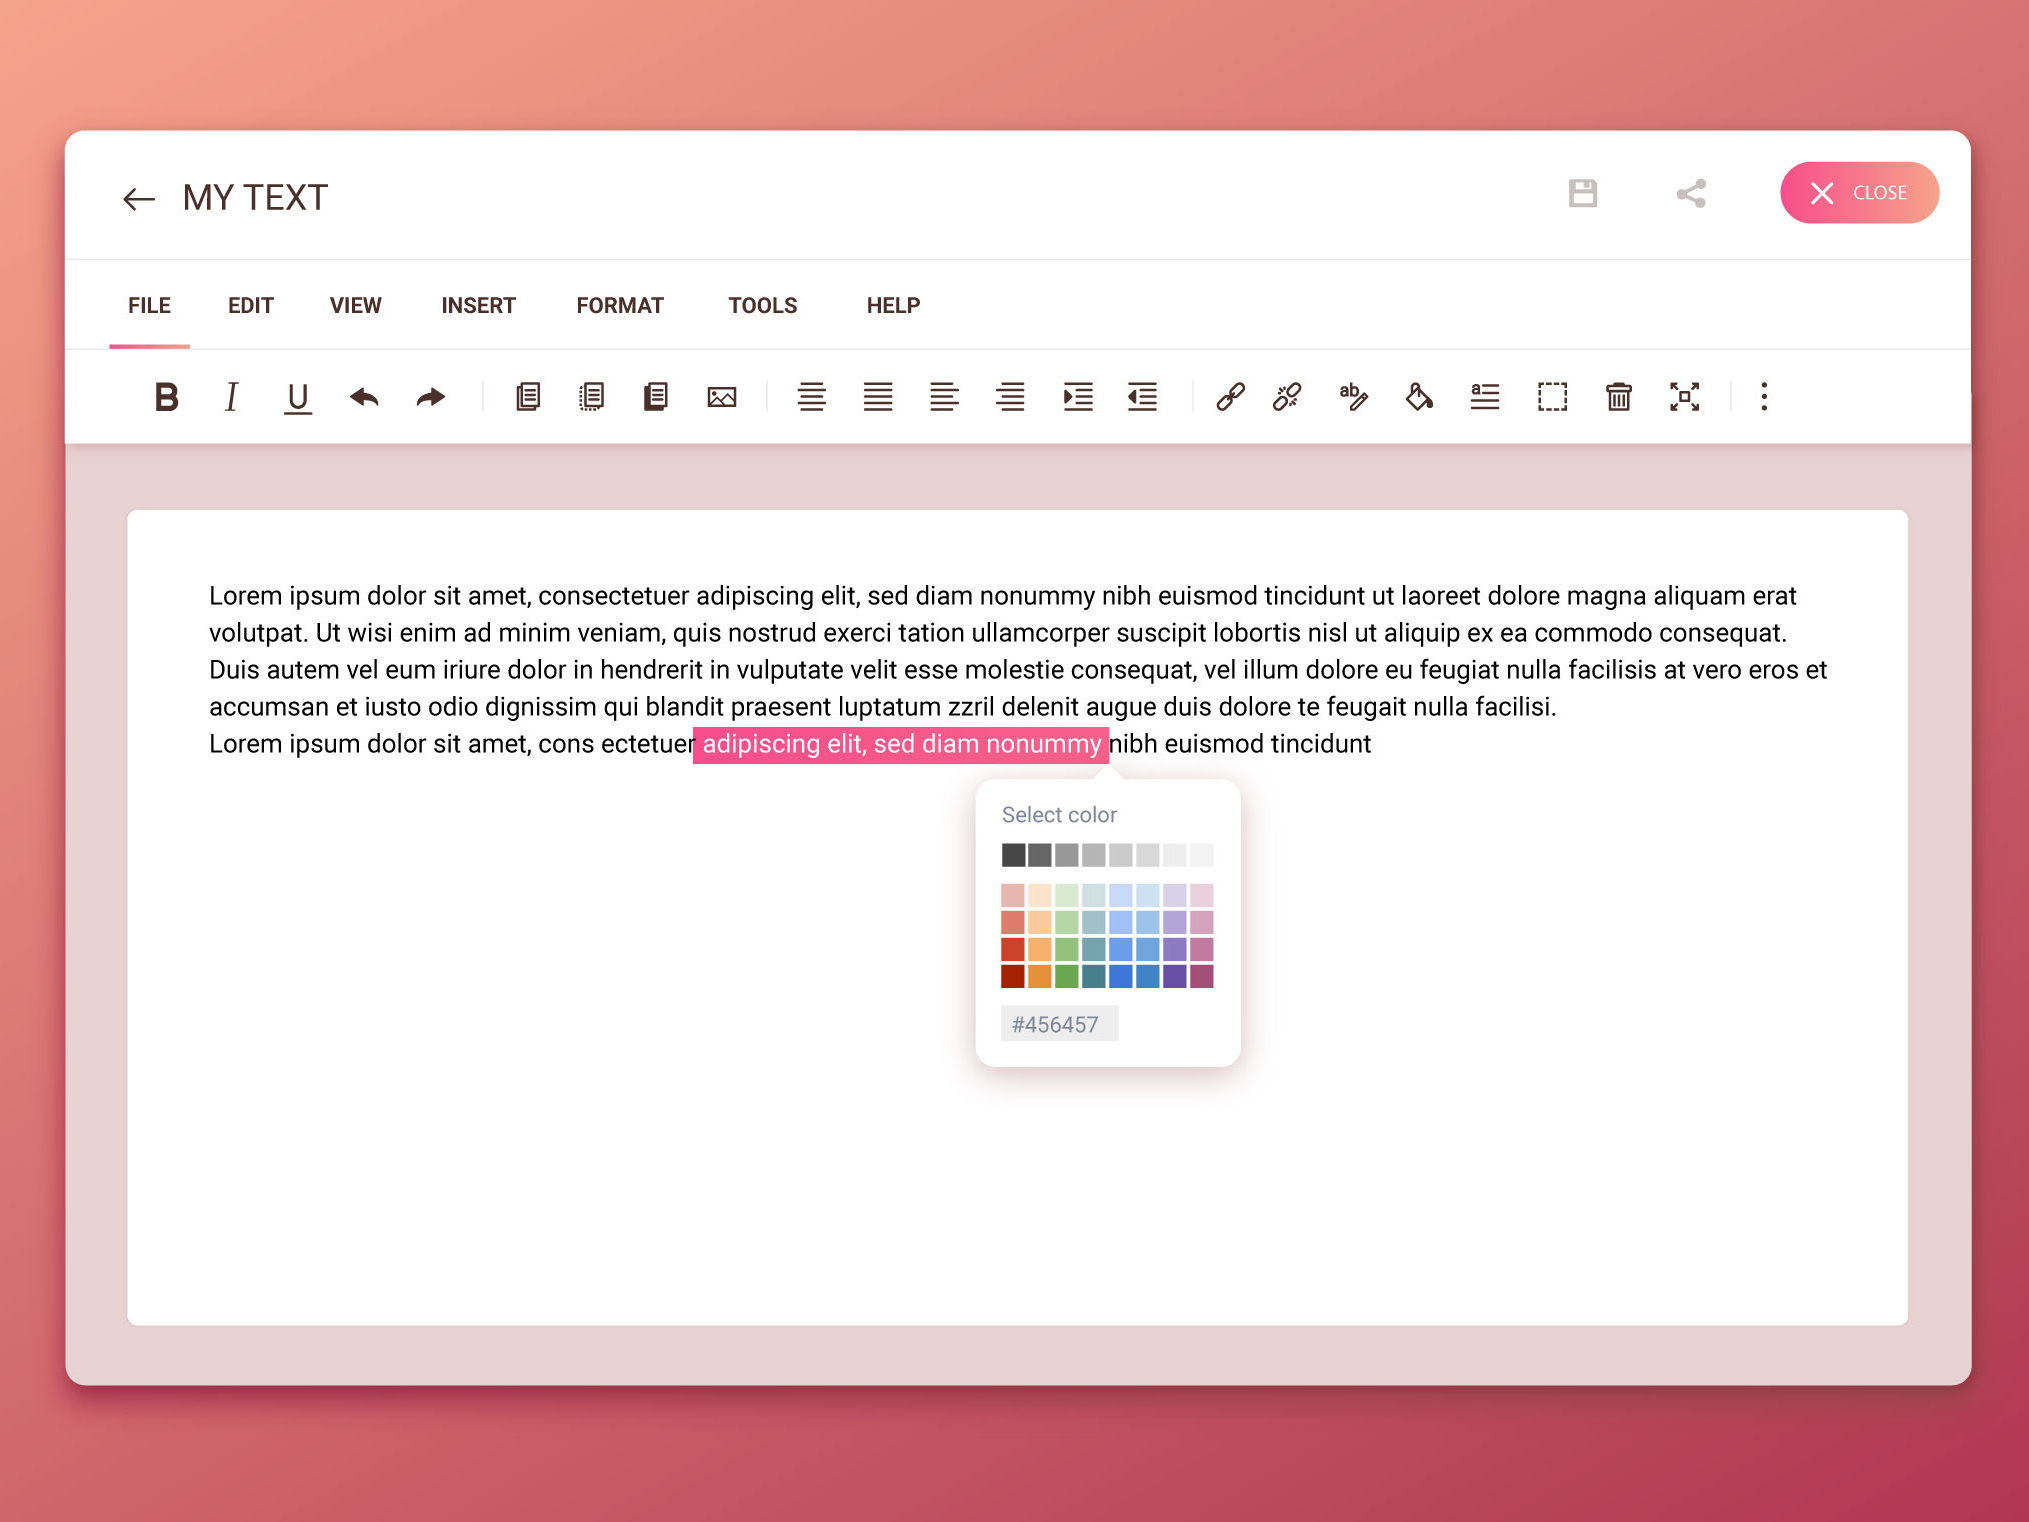Enter fullscreen editing mode
The image size is (2029, 1522).
tap(1685, 397)
